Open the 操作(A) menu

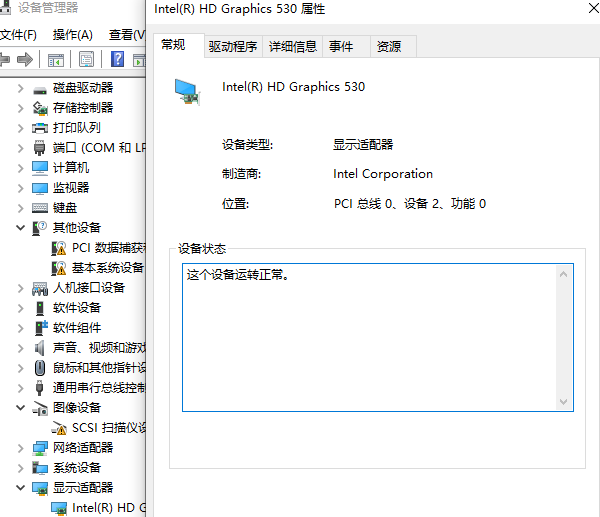(73, 35)
